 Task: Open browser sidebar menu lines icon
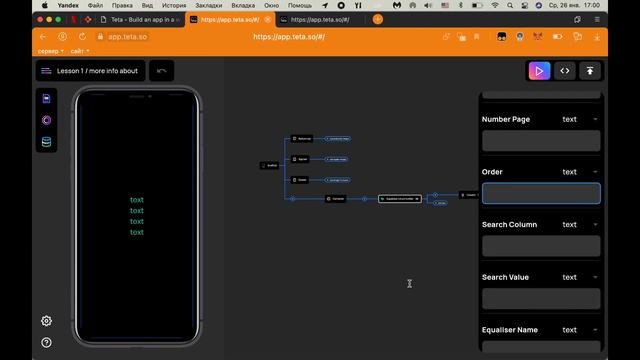point(597,19)
